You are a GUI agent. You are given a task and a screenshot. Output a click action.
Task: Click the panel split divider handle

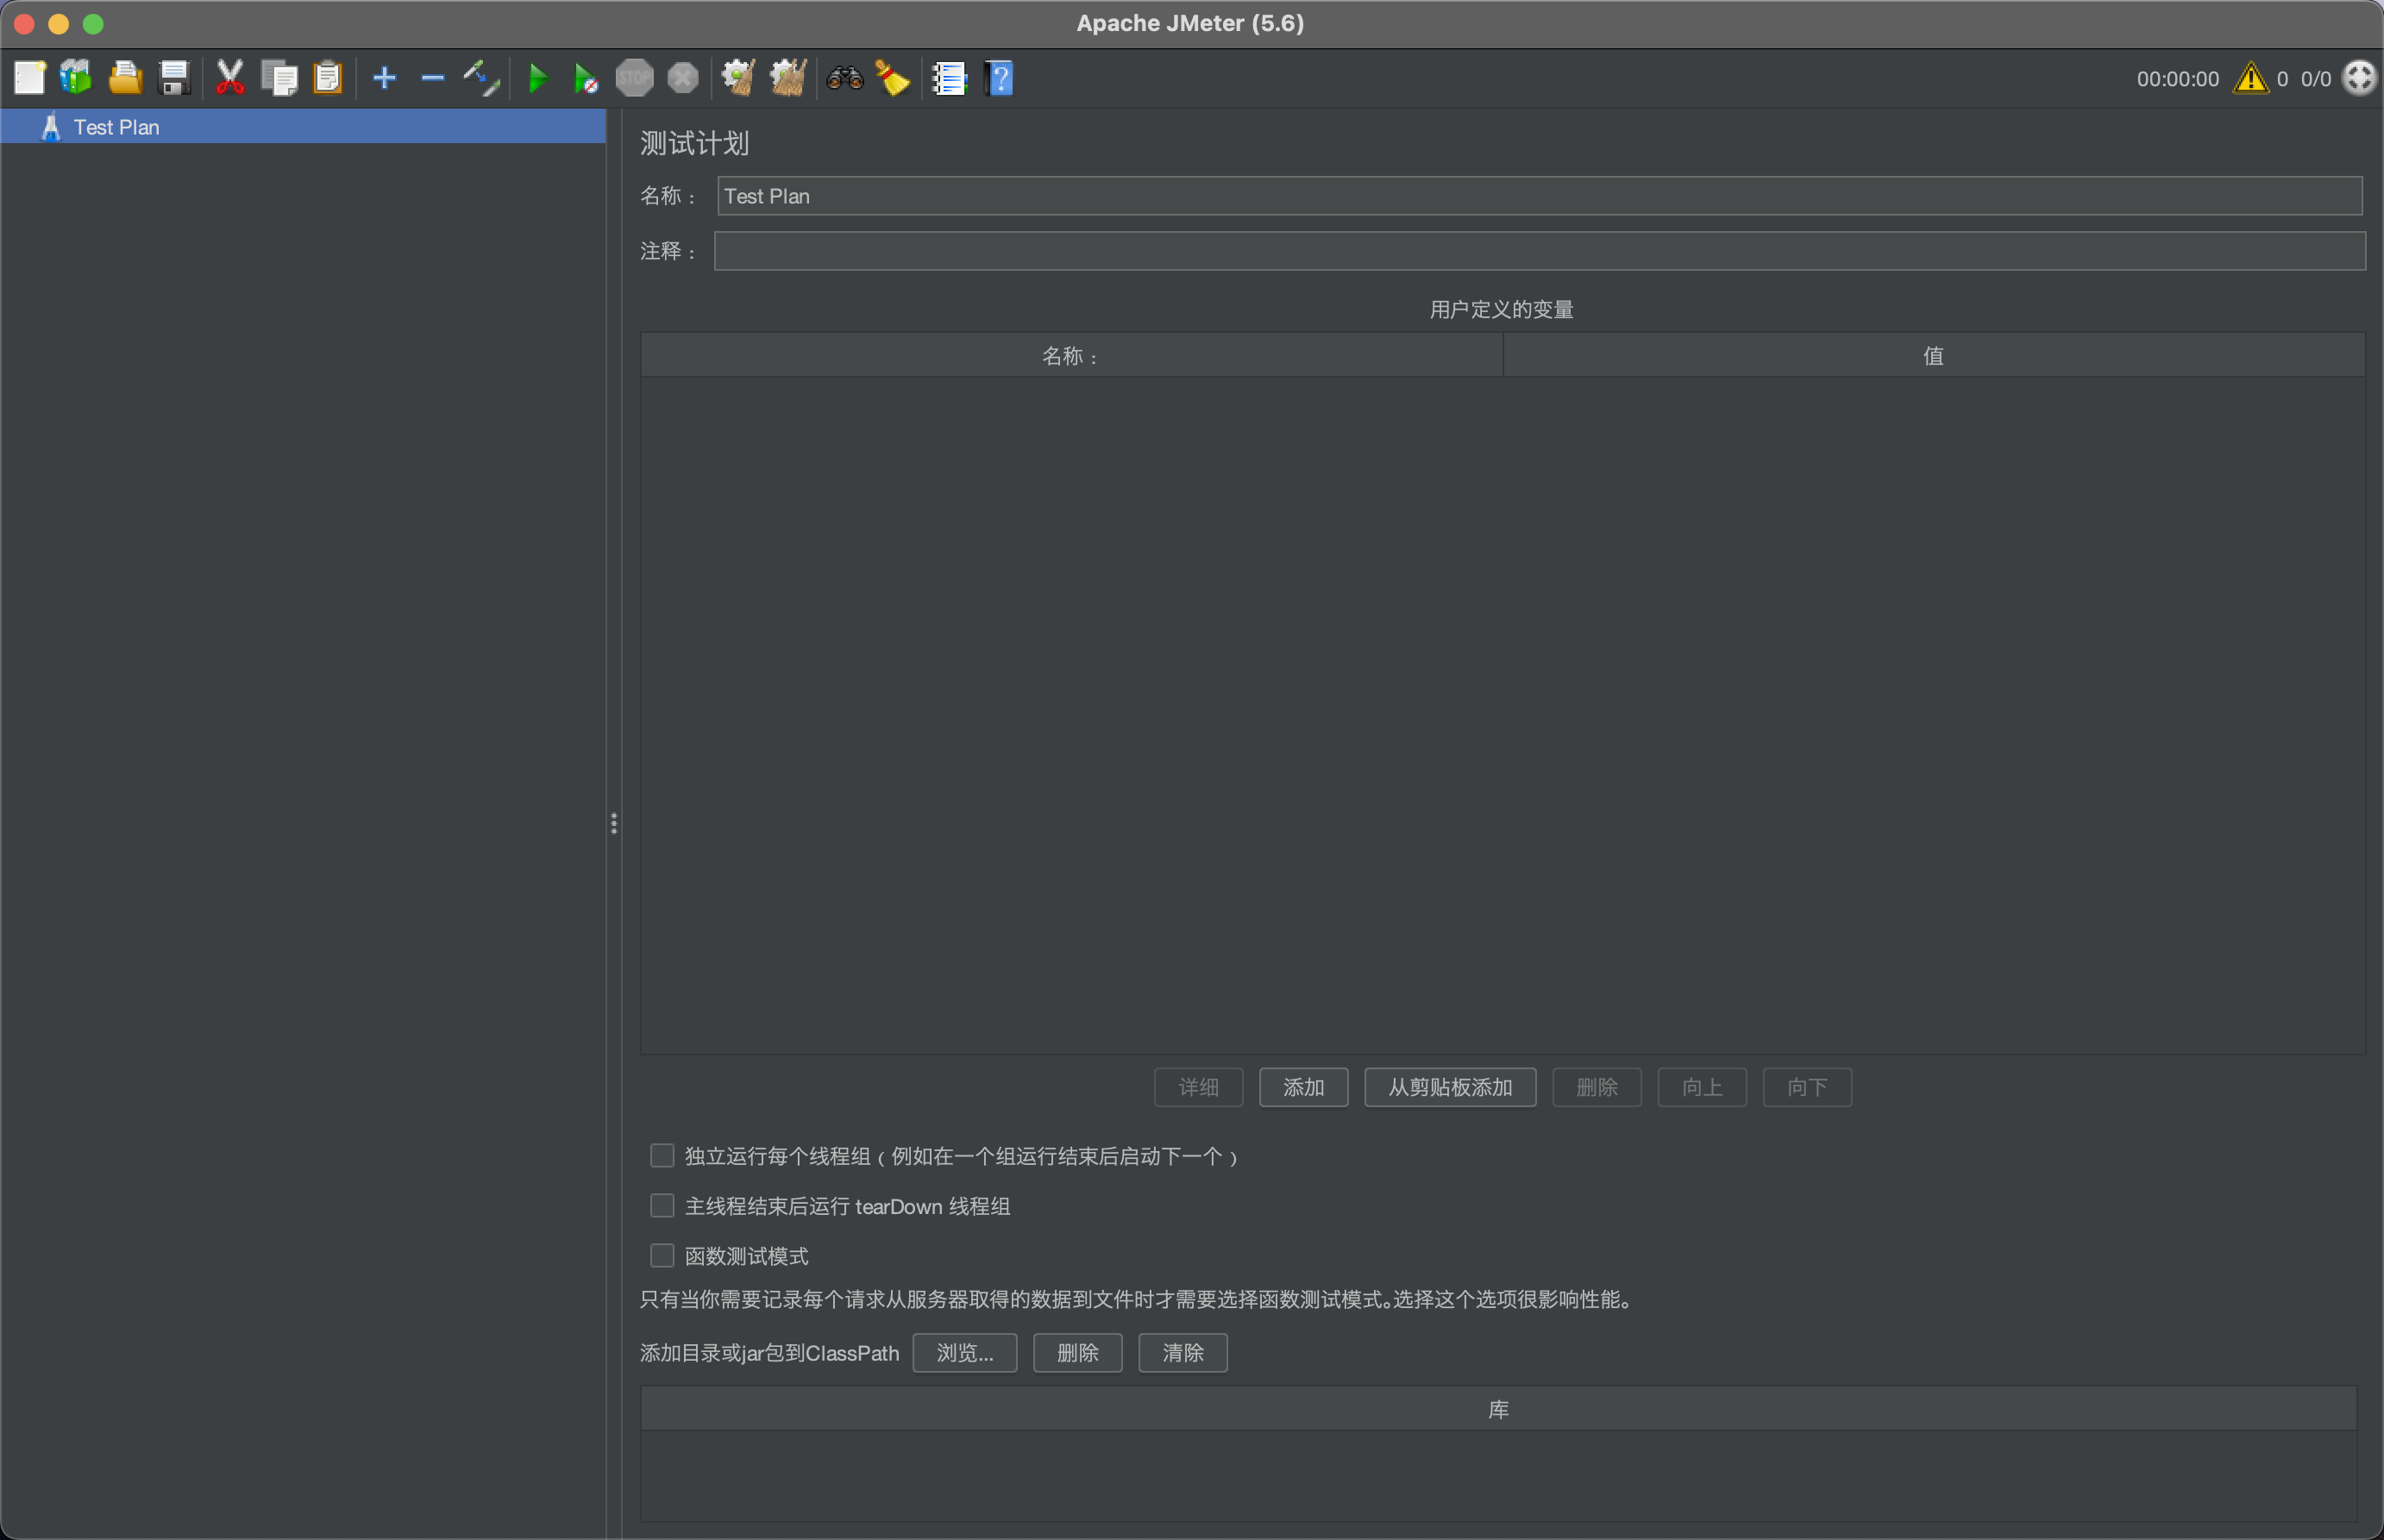(613, 824)
